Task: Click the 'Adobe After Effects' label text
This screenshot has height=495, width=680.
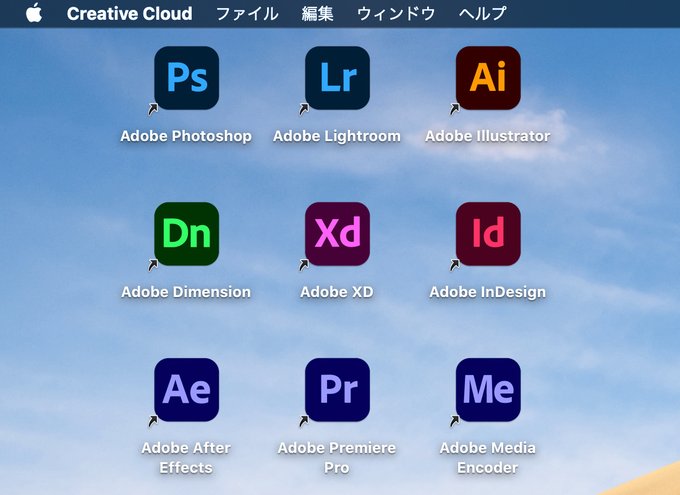Action: tap(186, 458)
